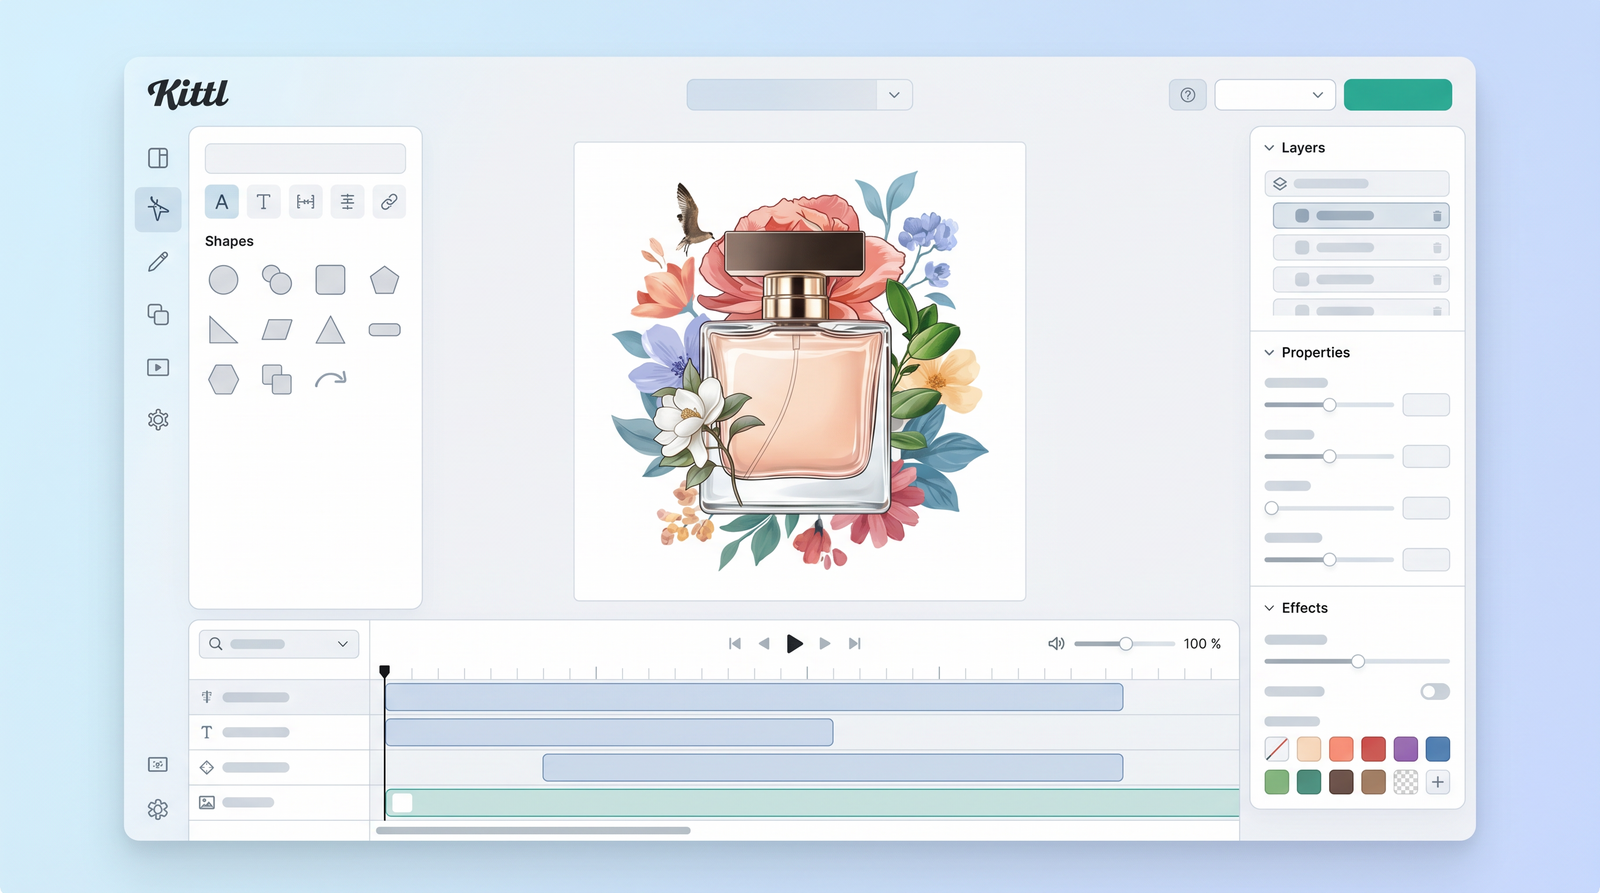This screenshot has width=1600, height=893.
Task: Adjust the third Properties slider set at minimum
Action: (x=1272, y=508)
